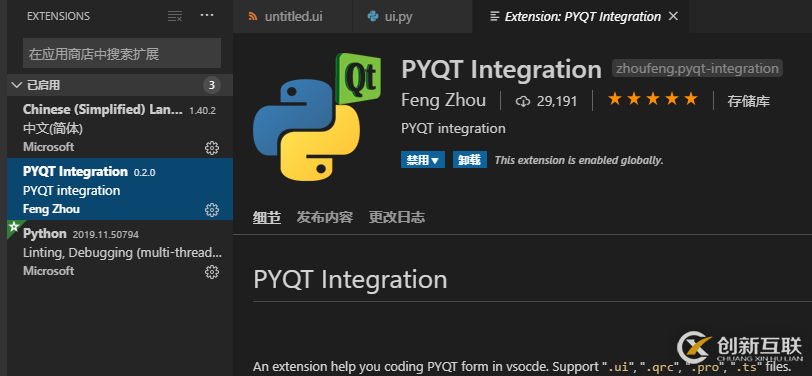Screen dimensions: 812x376
Task: Select the PYQT Integration extension in list
Action: tap(120, 189)
